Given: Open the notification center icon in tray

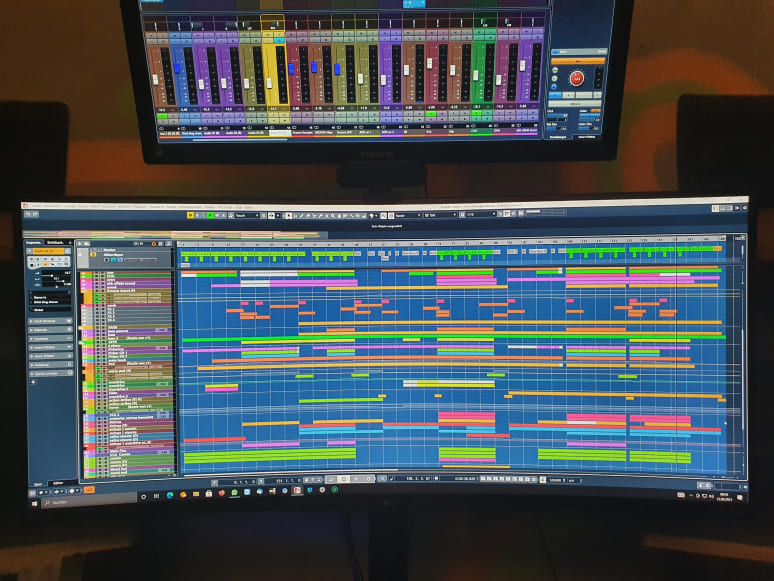Looking at the screenshot, I should [740, 498].
